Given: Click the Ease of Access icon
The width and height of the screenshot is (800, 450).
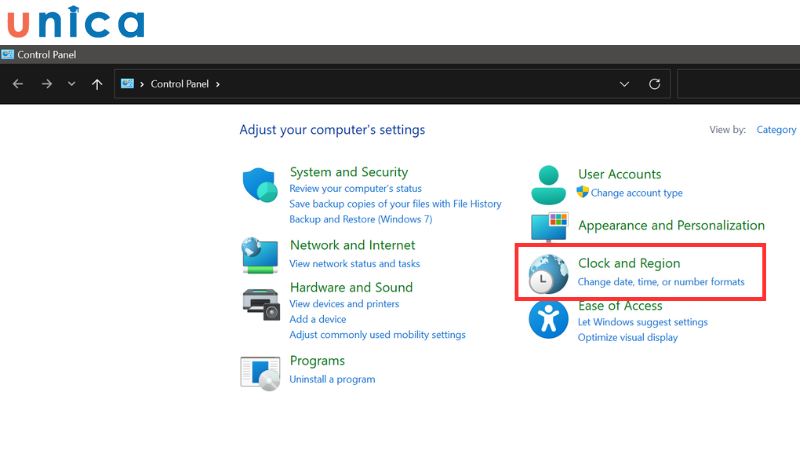Looking at the screenshot, I should point(548,319).
